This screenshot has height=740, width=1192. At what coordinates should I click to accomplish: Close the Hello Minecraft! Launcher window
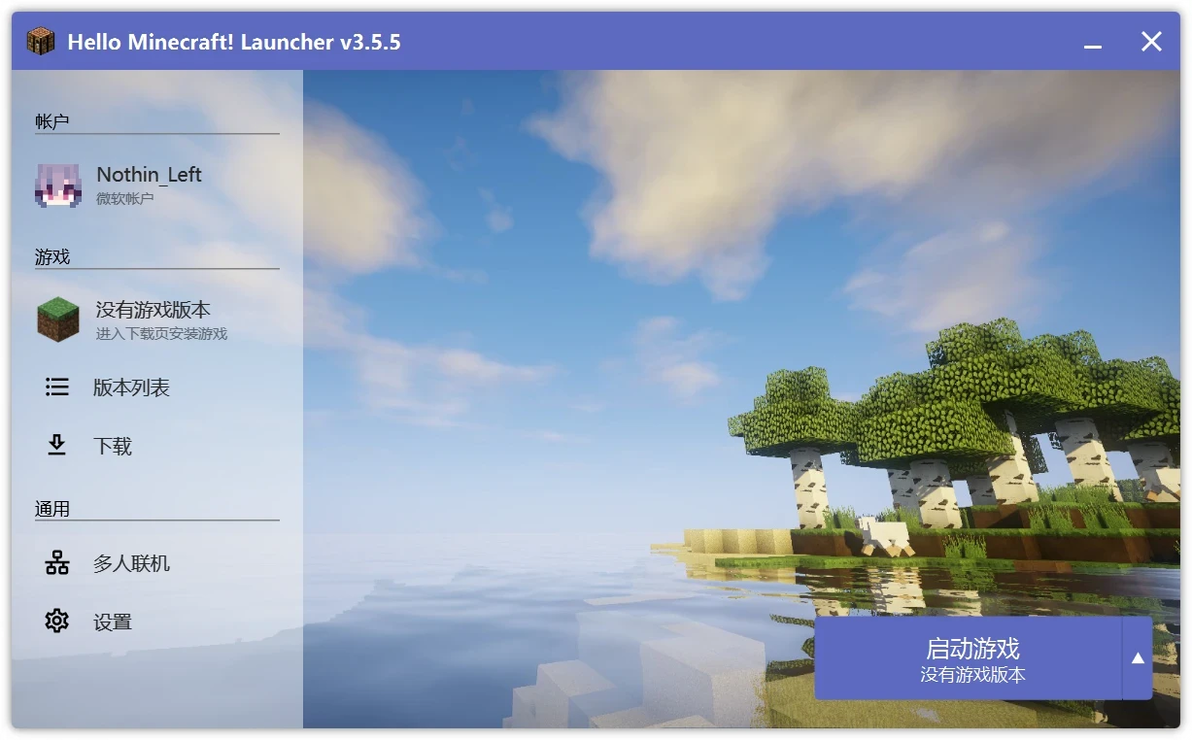[x=1152, y=41]
